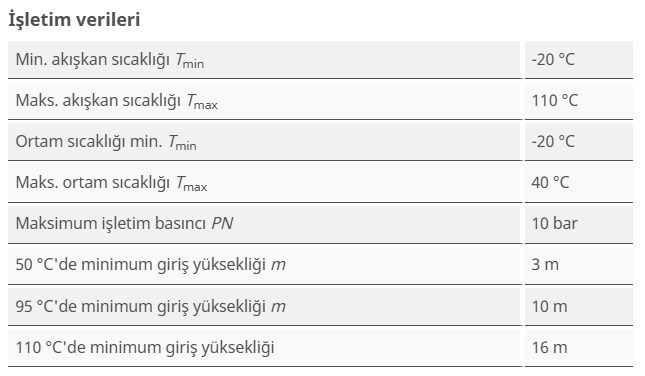The width and height of the screenshot is (645, 376).
Task: Click the İşletim verileri heading
Action: click(74, 19)
